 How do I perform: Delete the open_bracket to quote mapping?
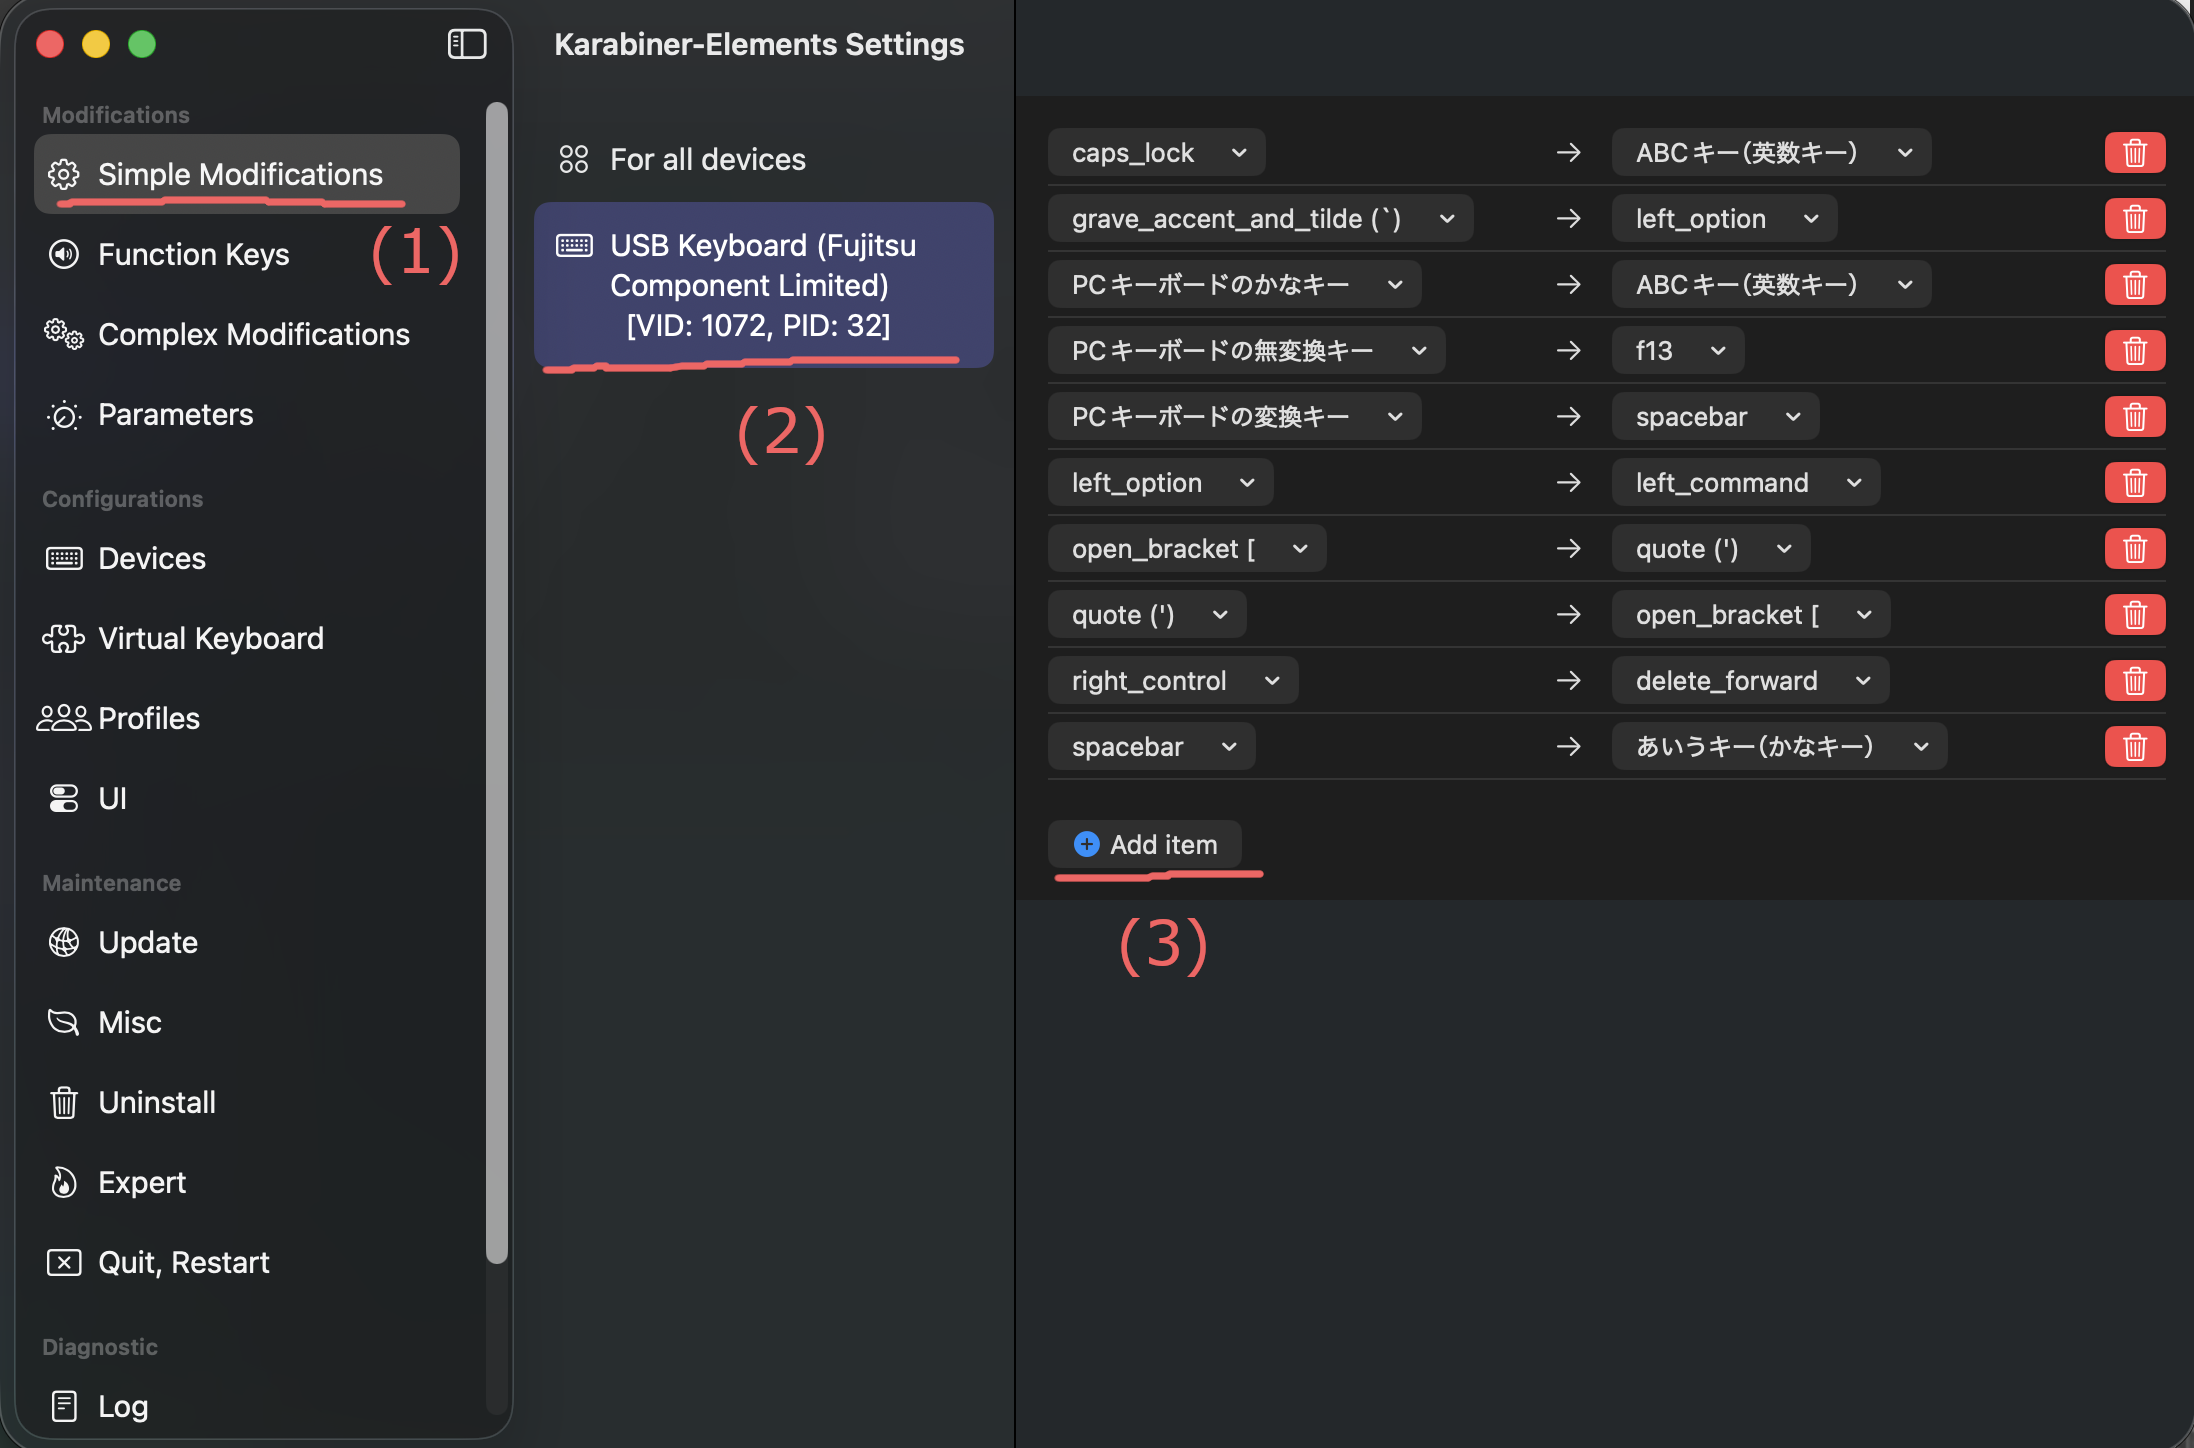2135,549
